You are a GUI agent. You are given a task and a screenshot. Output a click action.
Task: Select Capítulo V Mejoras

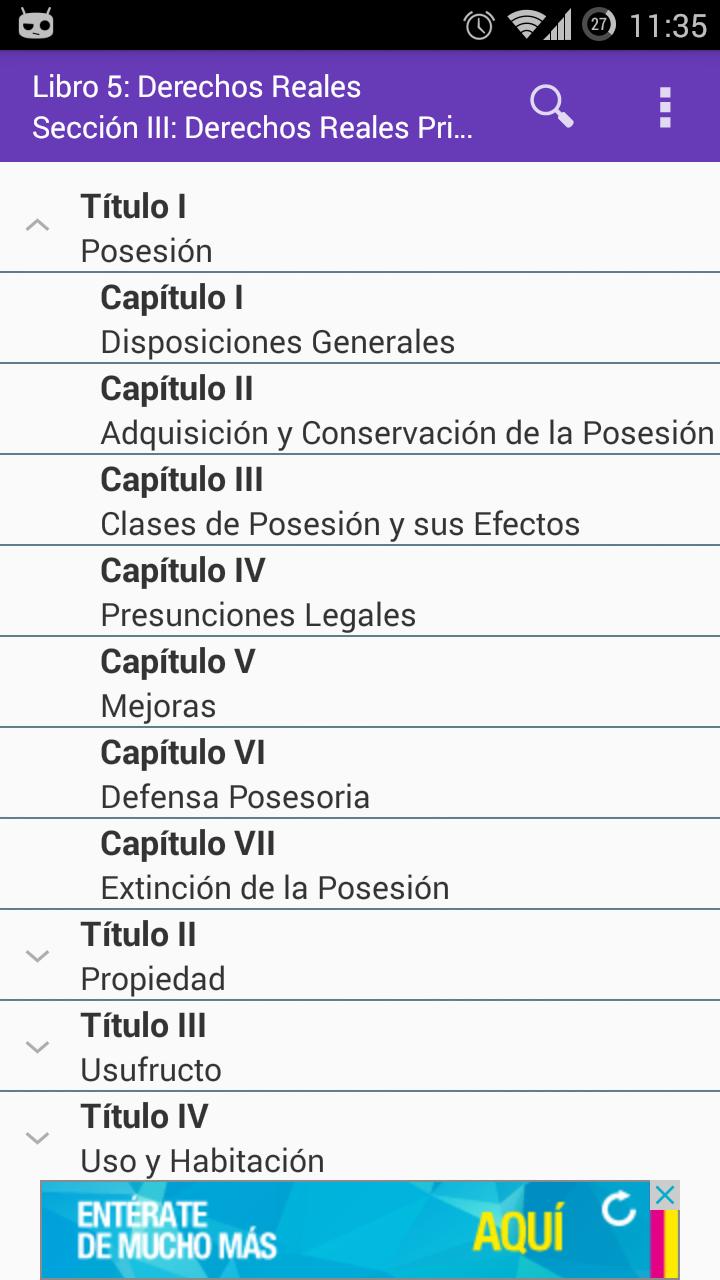tap(178, 683)
